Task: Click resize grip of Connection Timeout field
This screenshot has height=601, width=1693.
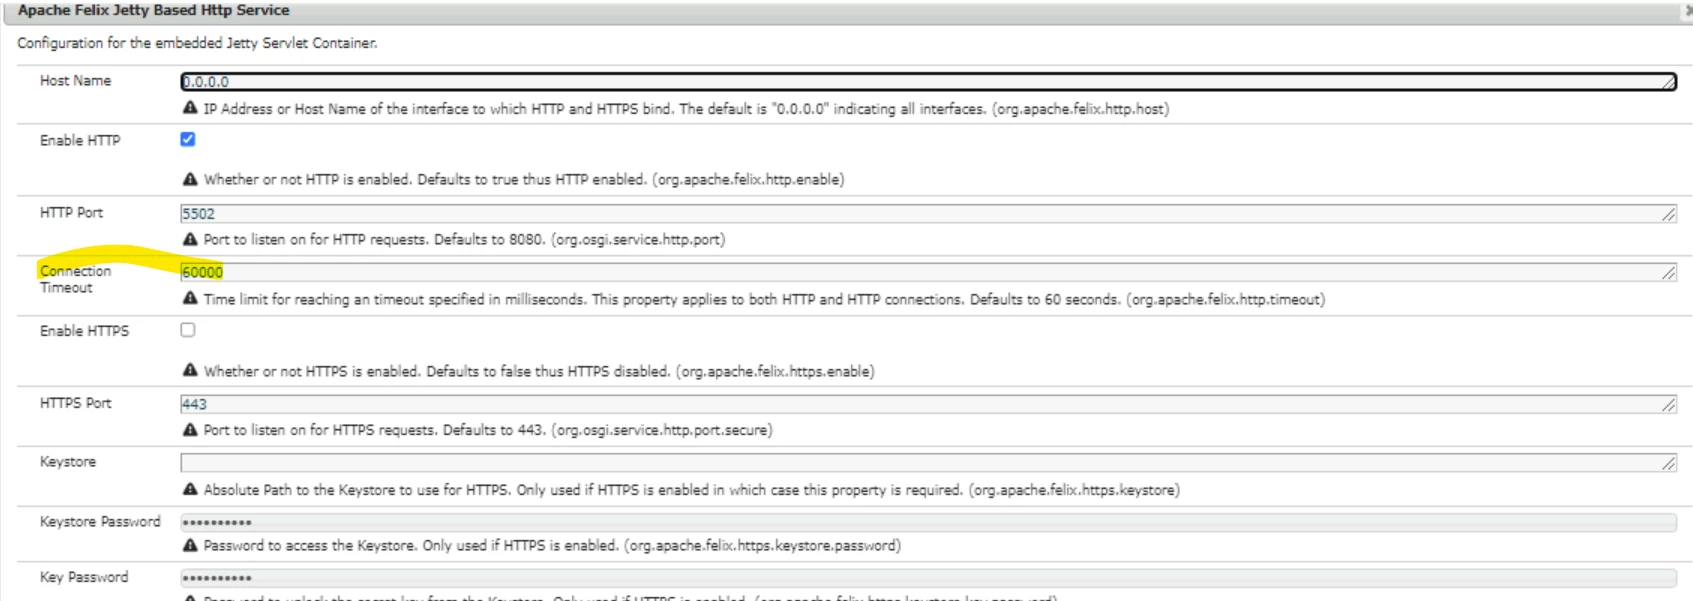Action: 1669,273
